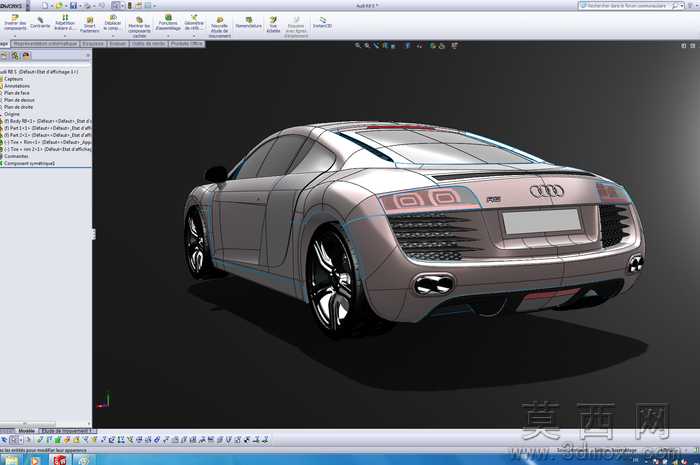
Task: Select the Contrainte (mate) tool
Action: coord(40,23)
